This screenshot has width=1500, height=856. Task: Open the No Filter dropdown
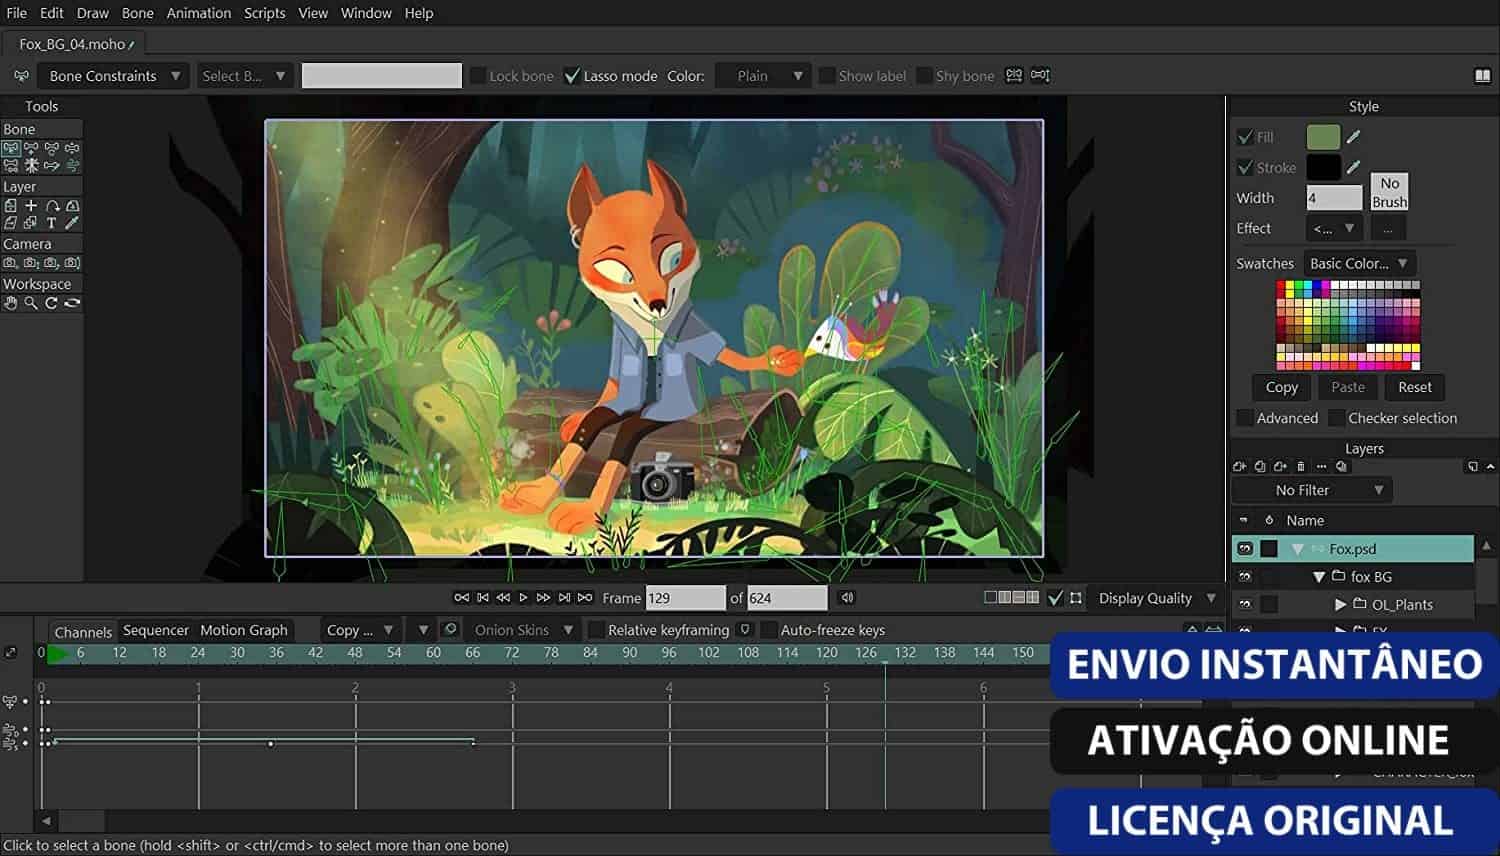point(1311,490)
